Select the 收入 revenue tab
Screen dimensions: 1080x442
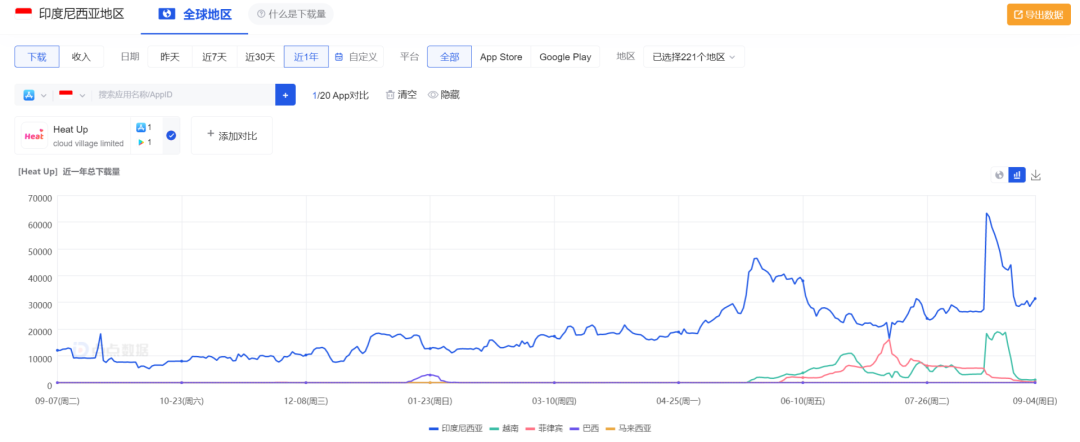pyautogui.click(x=81, y=57)
